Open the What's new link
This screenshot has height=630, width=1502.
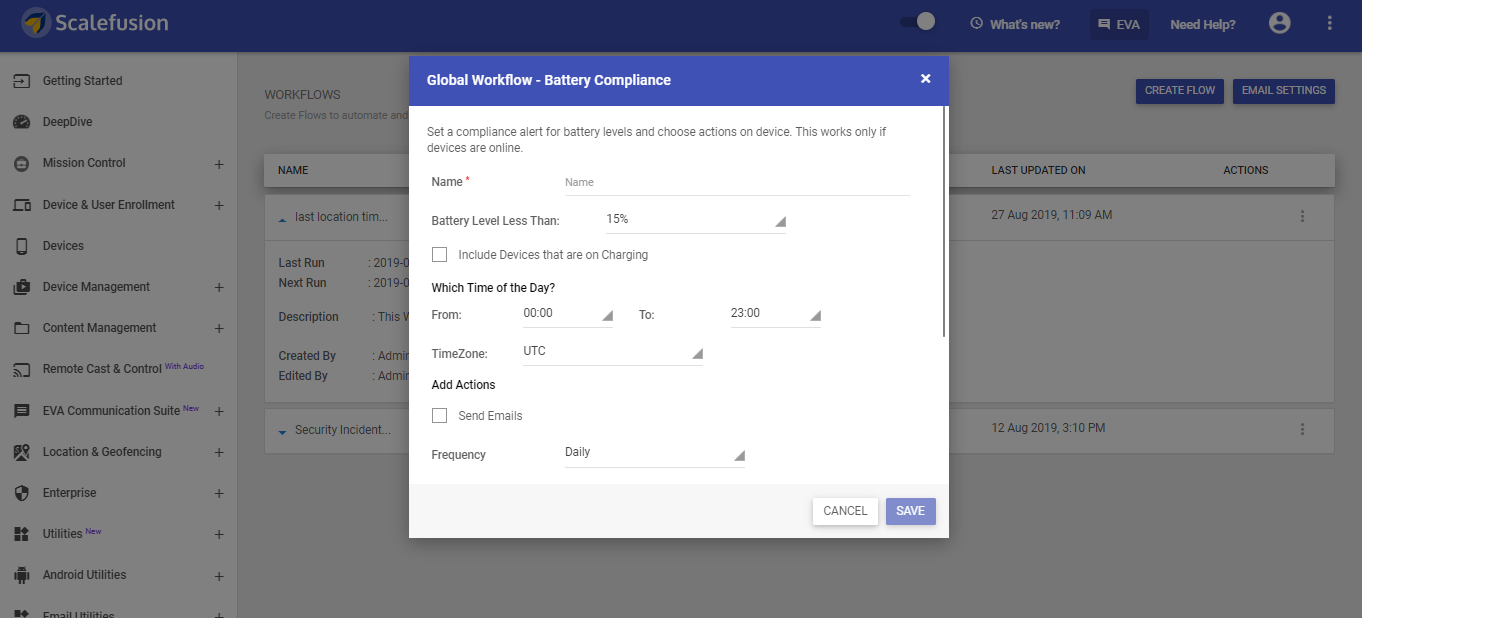coord(1015,24)
